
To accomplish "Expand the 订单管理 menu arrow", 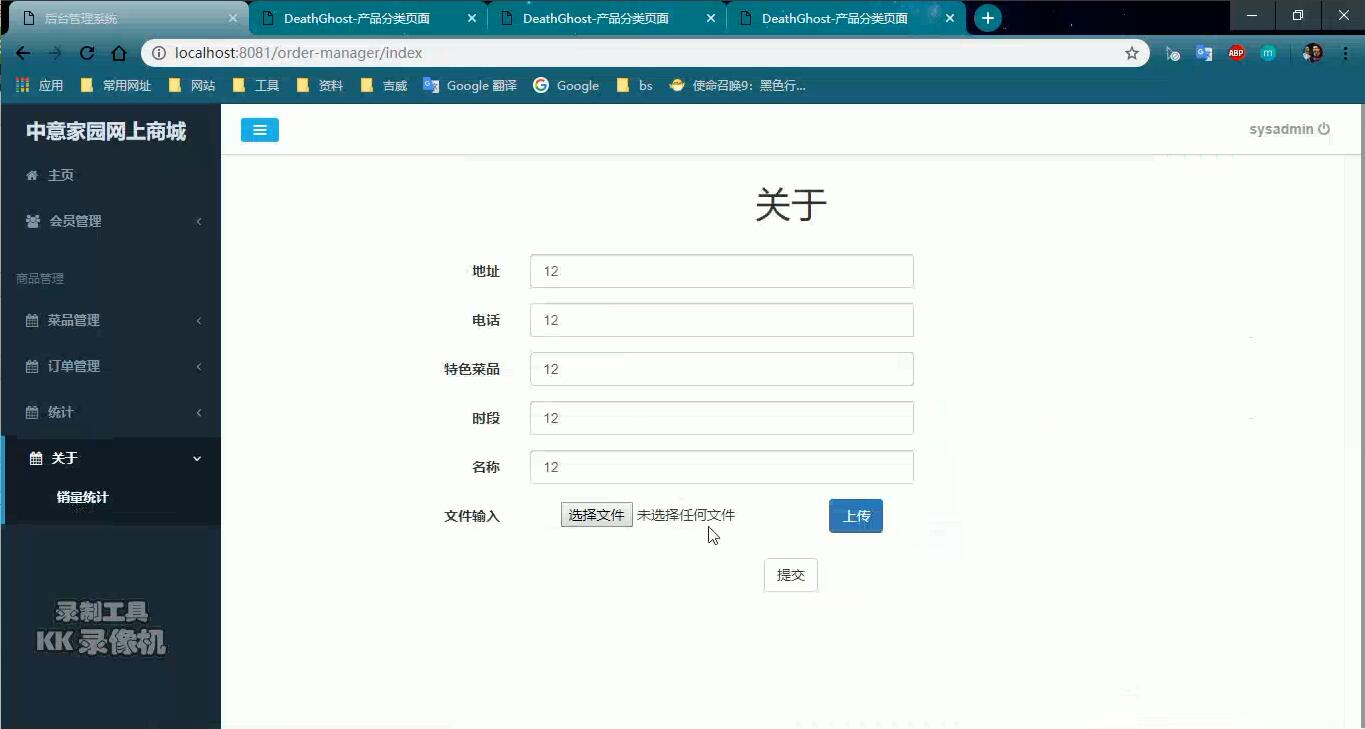I will [199, 366].
